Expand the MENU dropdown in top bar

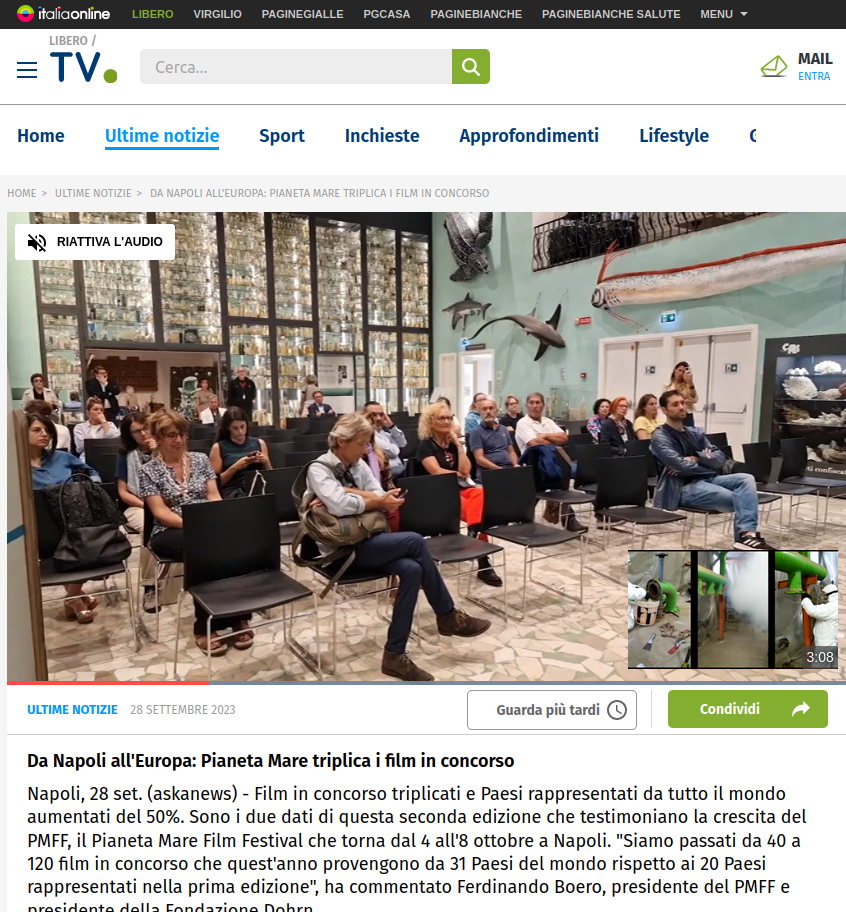[723, 14]
